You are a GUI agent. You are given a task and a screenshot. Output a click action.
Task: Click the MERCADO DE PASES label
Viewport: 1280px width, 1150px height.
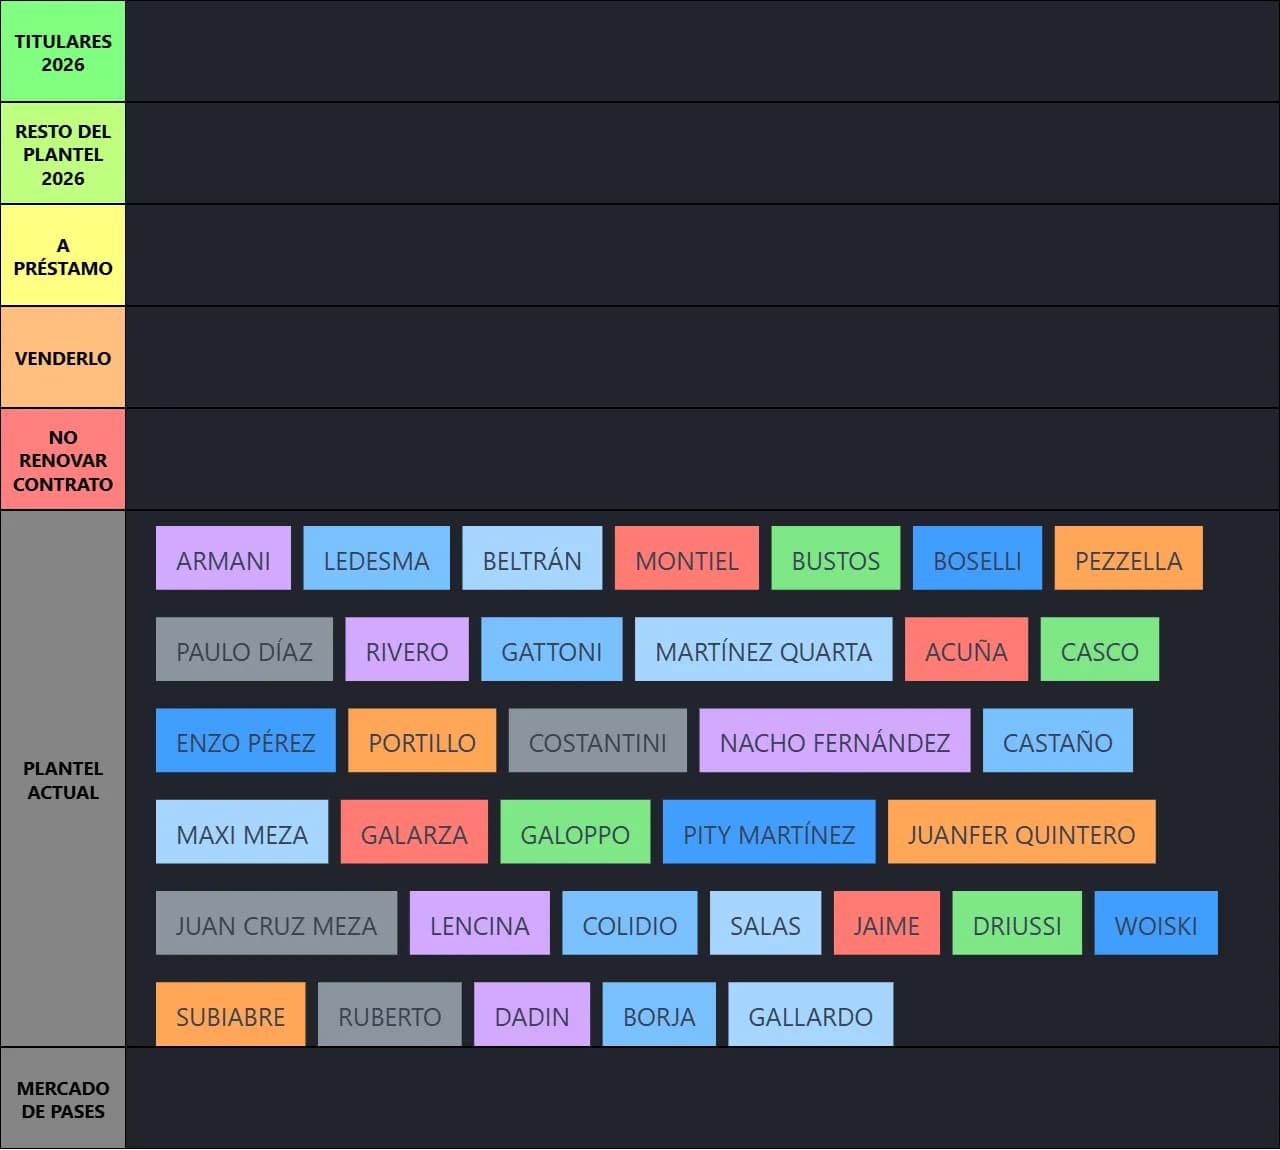click(63, 1098)
